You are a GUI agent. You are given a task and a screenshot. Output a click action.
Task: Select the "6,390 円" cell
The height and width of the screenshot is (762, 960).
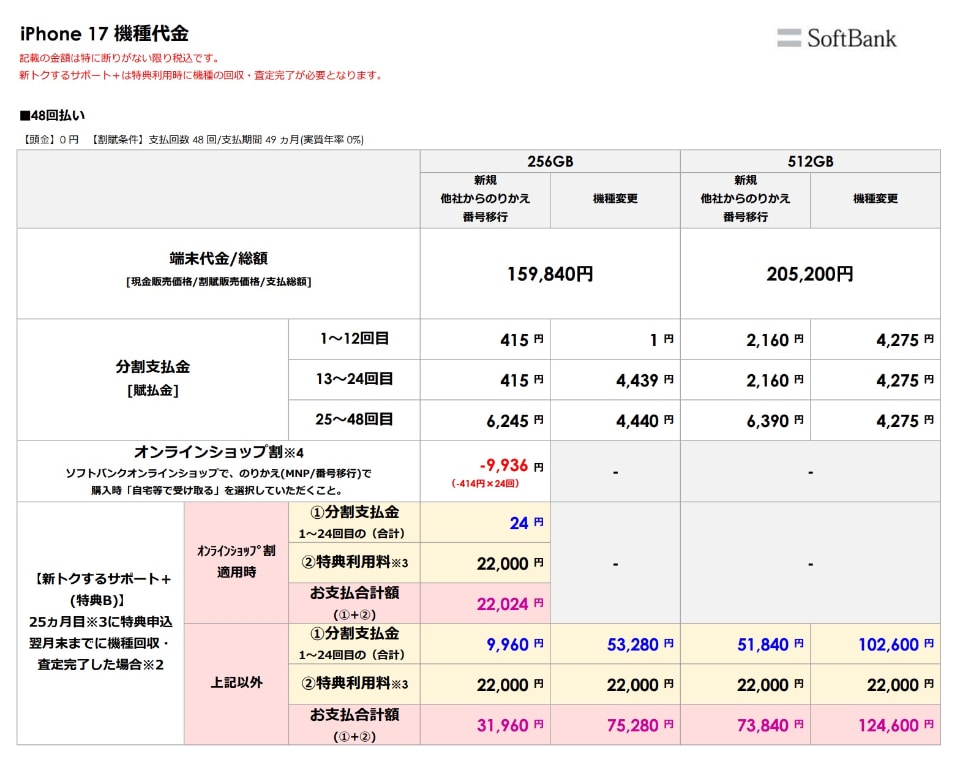point(774,420)
